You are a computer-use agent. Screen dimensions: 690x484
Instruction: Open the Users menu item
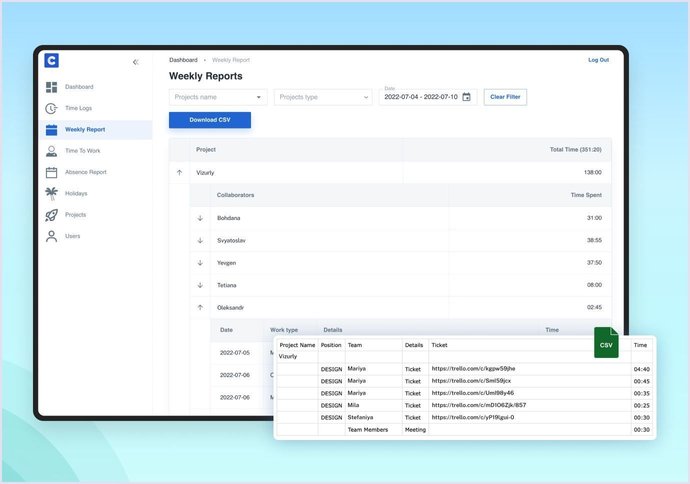(73, 236)
